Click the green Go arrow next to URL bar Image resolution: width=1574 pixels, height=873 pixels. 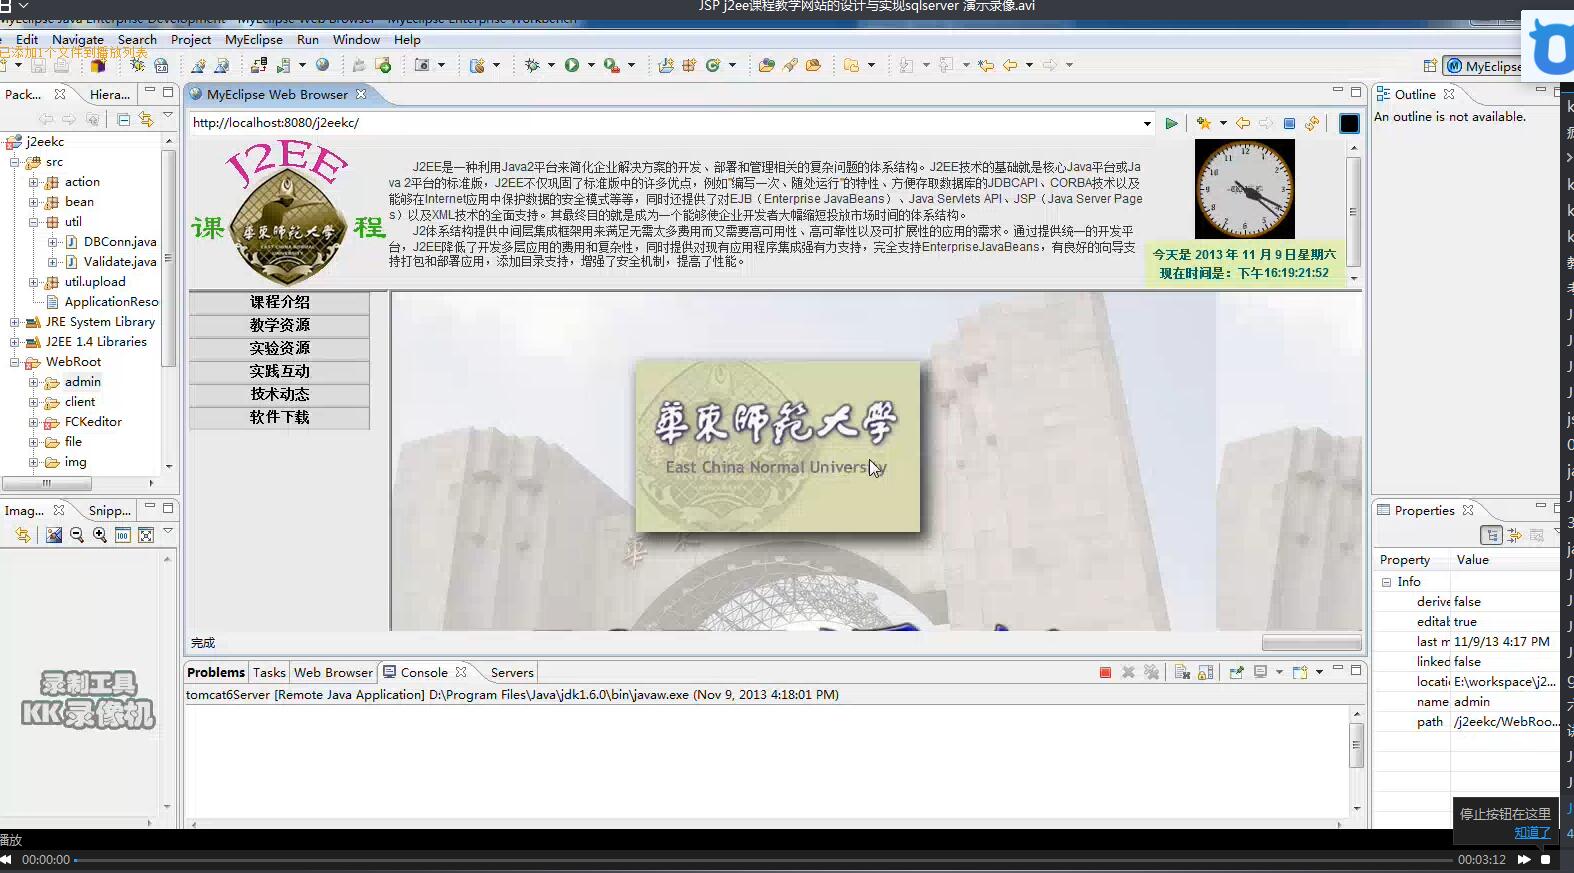[1171, 123]
